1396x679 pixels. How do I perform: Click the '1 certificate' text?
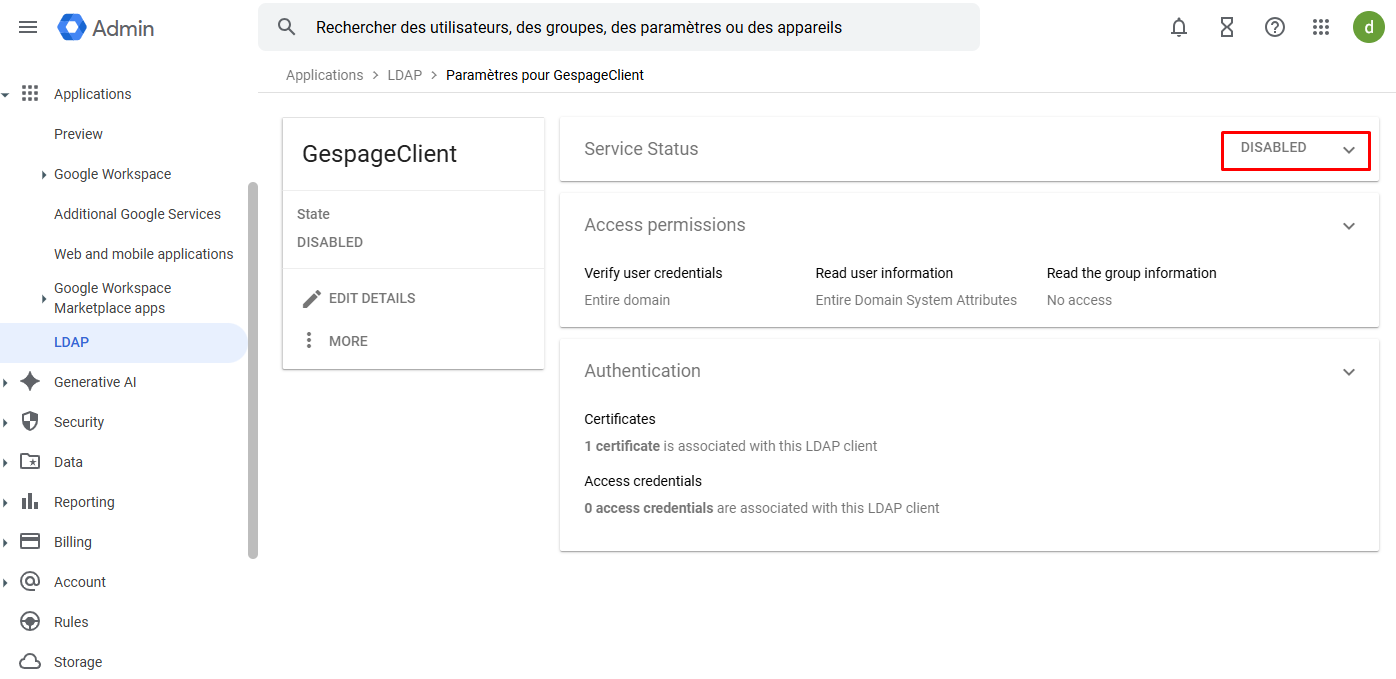pyautogui.click(x=622, y=446)
